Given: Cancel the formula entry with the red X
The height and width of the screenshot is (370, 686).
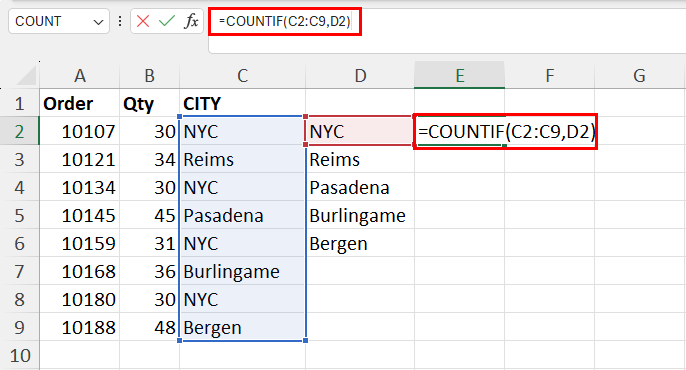Looking at the screenshot, I should click(143, 21).
